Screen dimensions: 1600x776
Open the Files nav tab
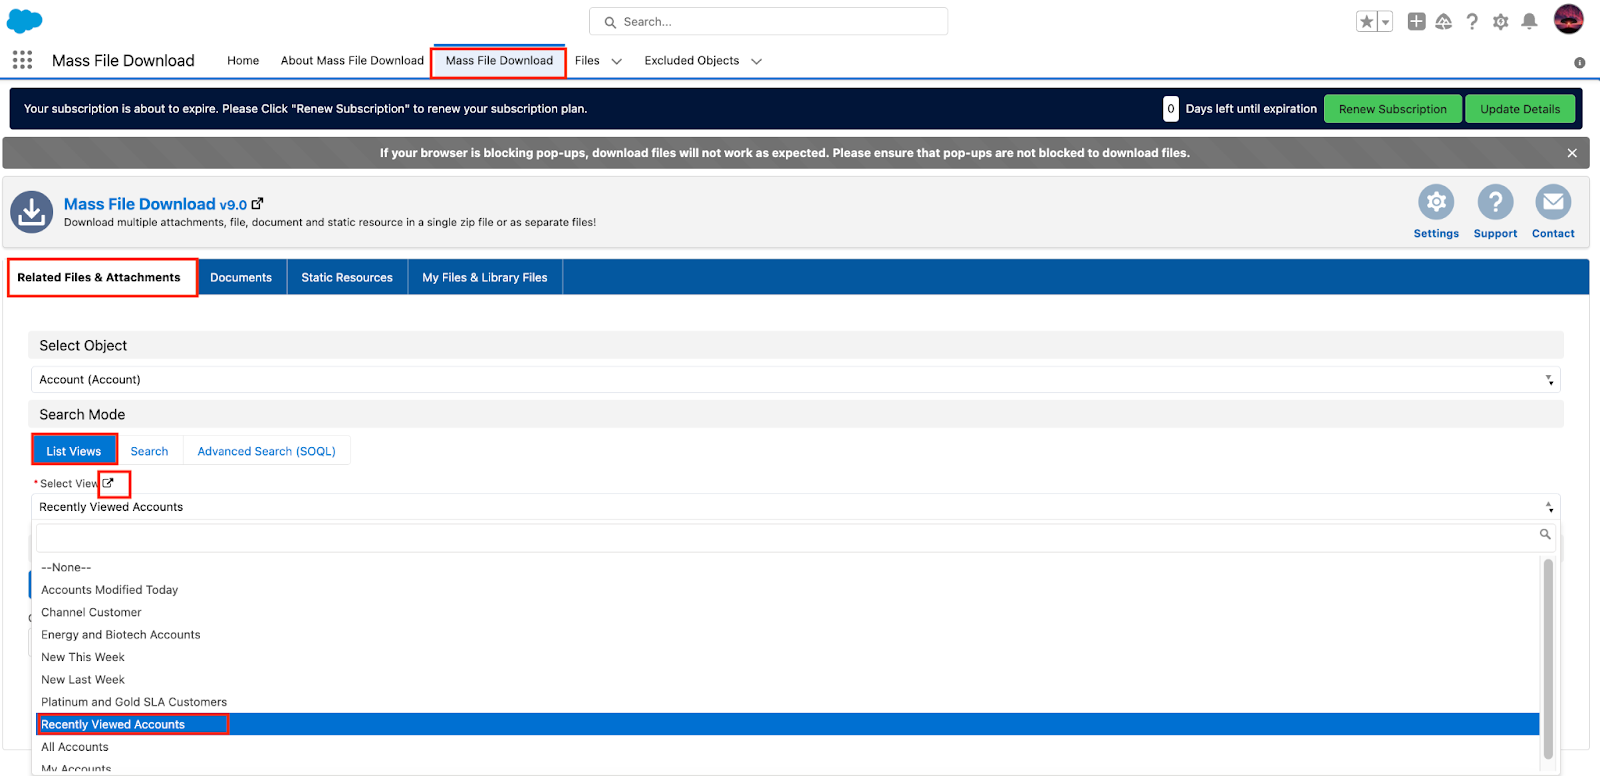coord(587,61)
